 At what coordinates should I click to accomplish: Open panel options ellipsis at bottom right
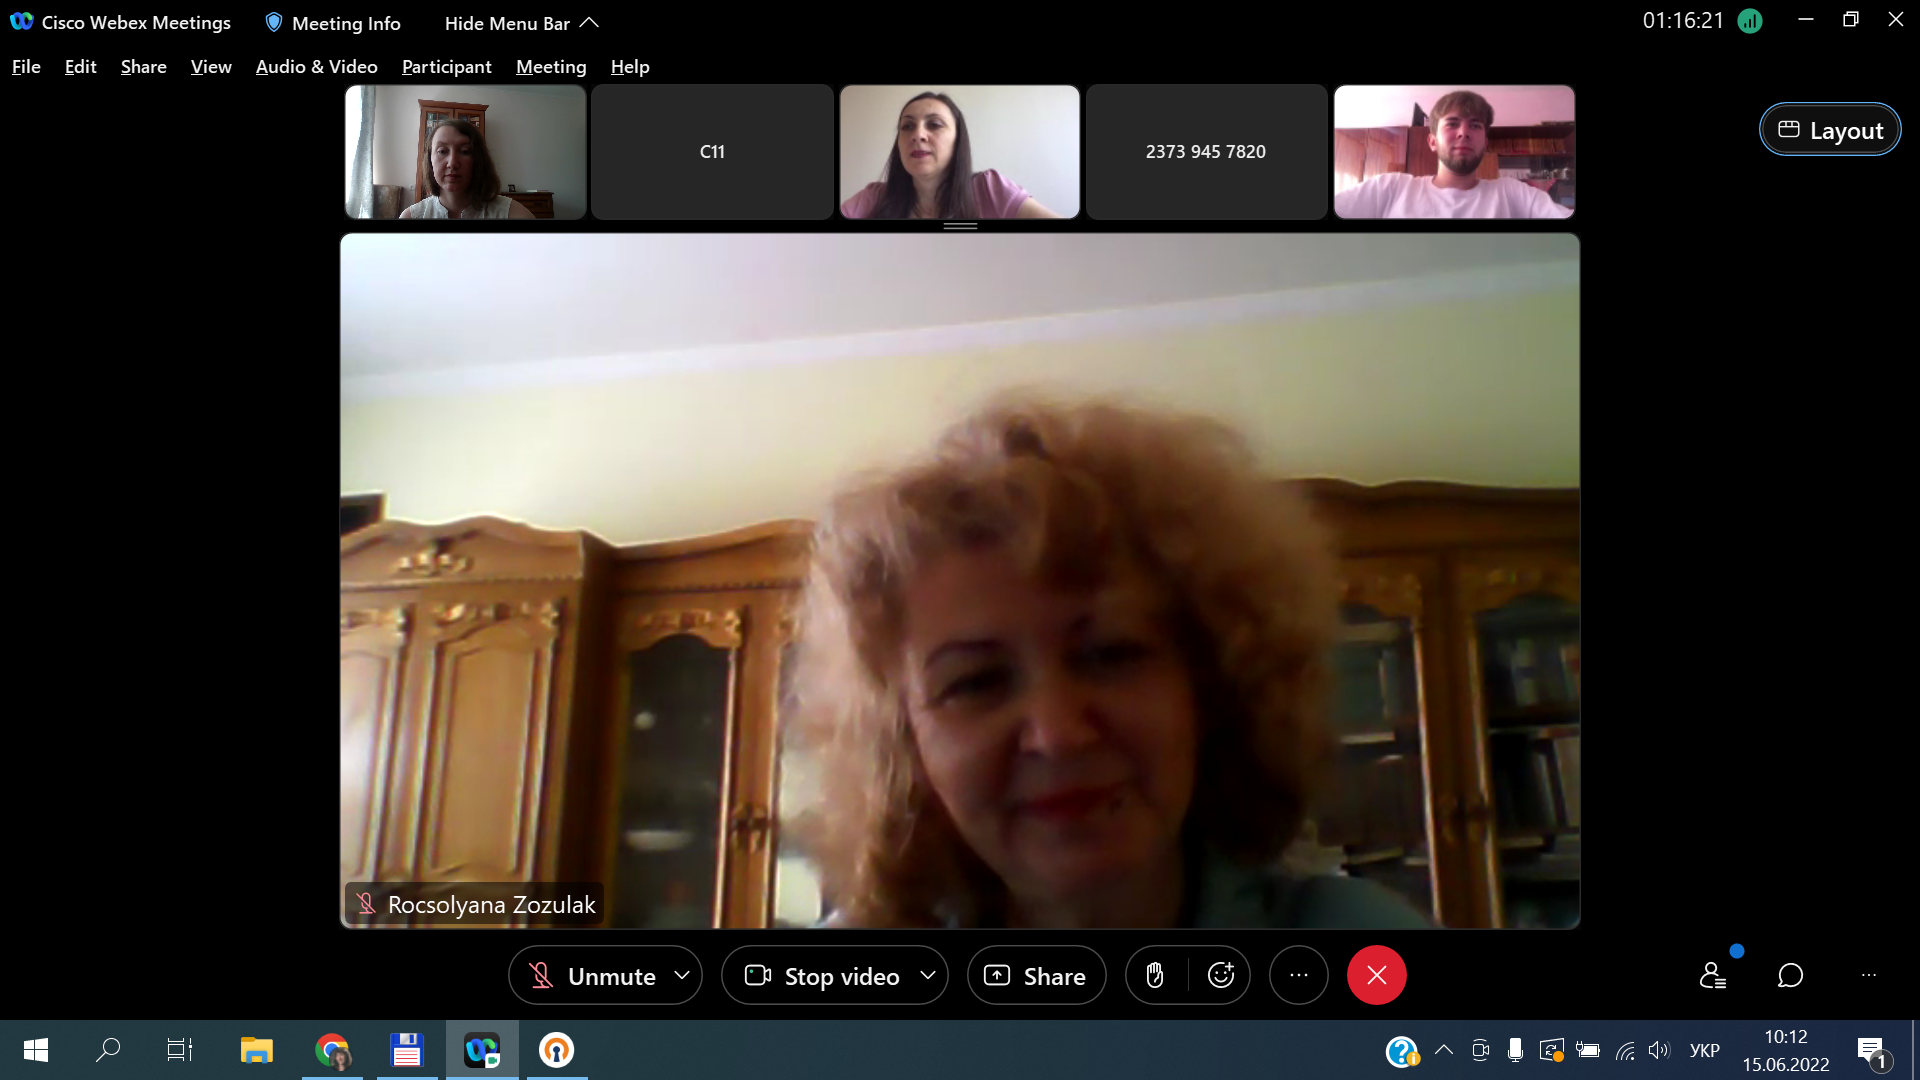[x=1868, y=975]
